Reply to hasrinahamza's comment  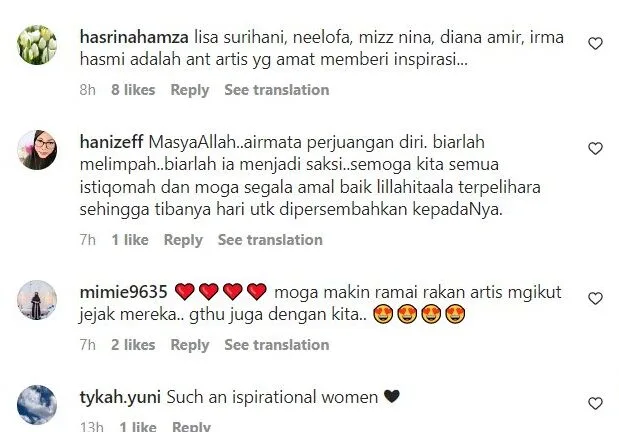click(189, 90)
